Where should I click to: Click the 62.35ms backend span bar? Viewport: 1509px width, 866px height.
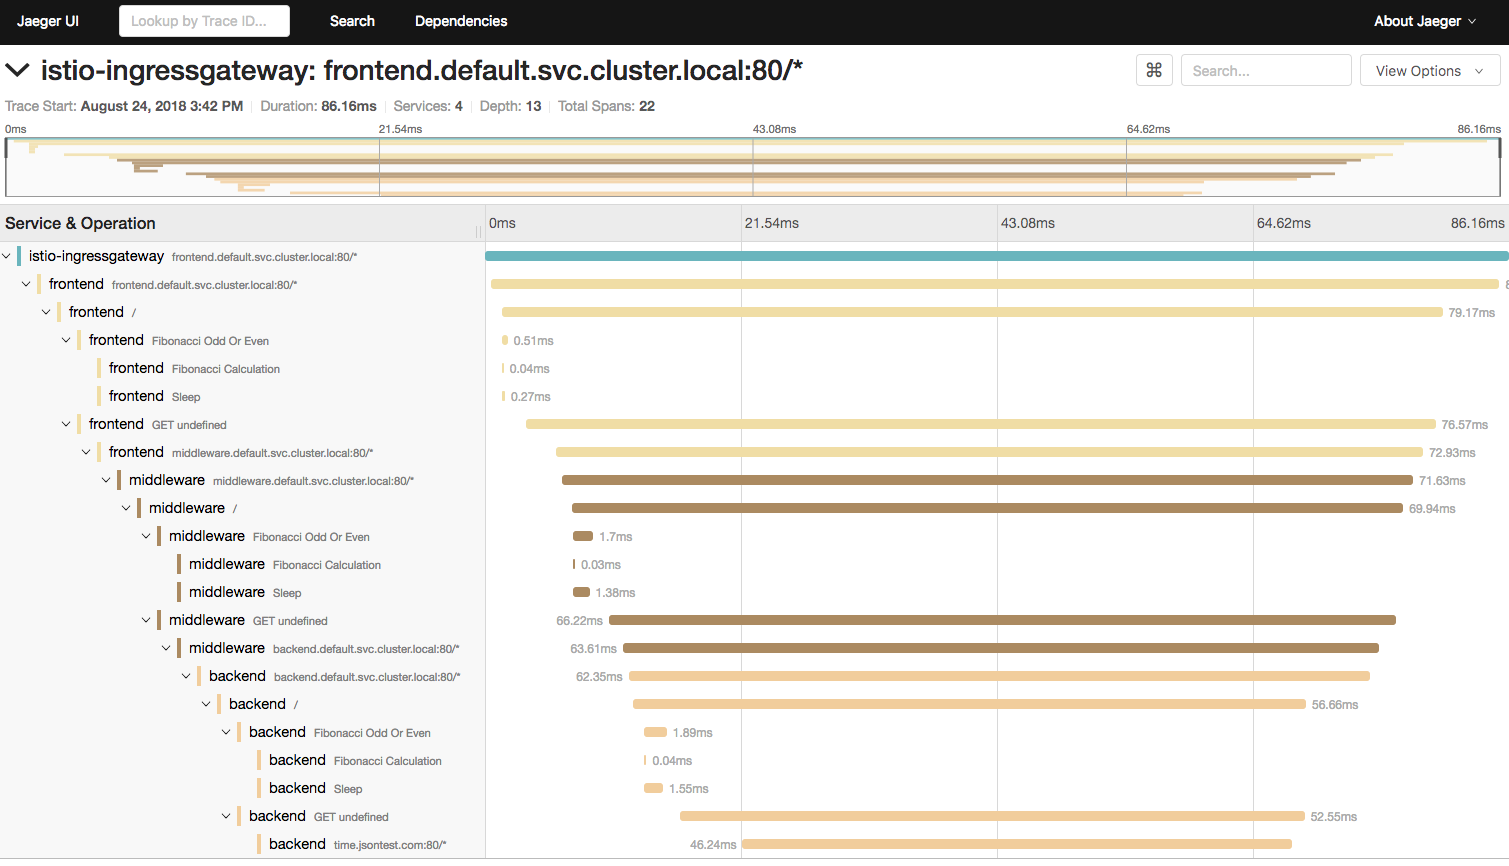[x=999, y=676]
